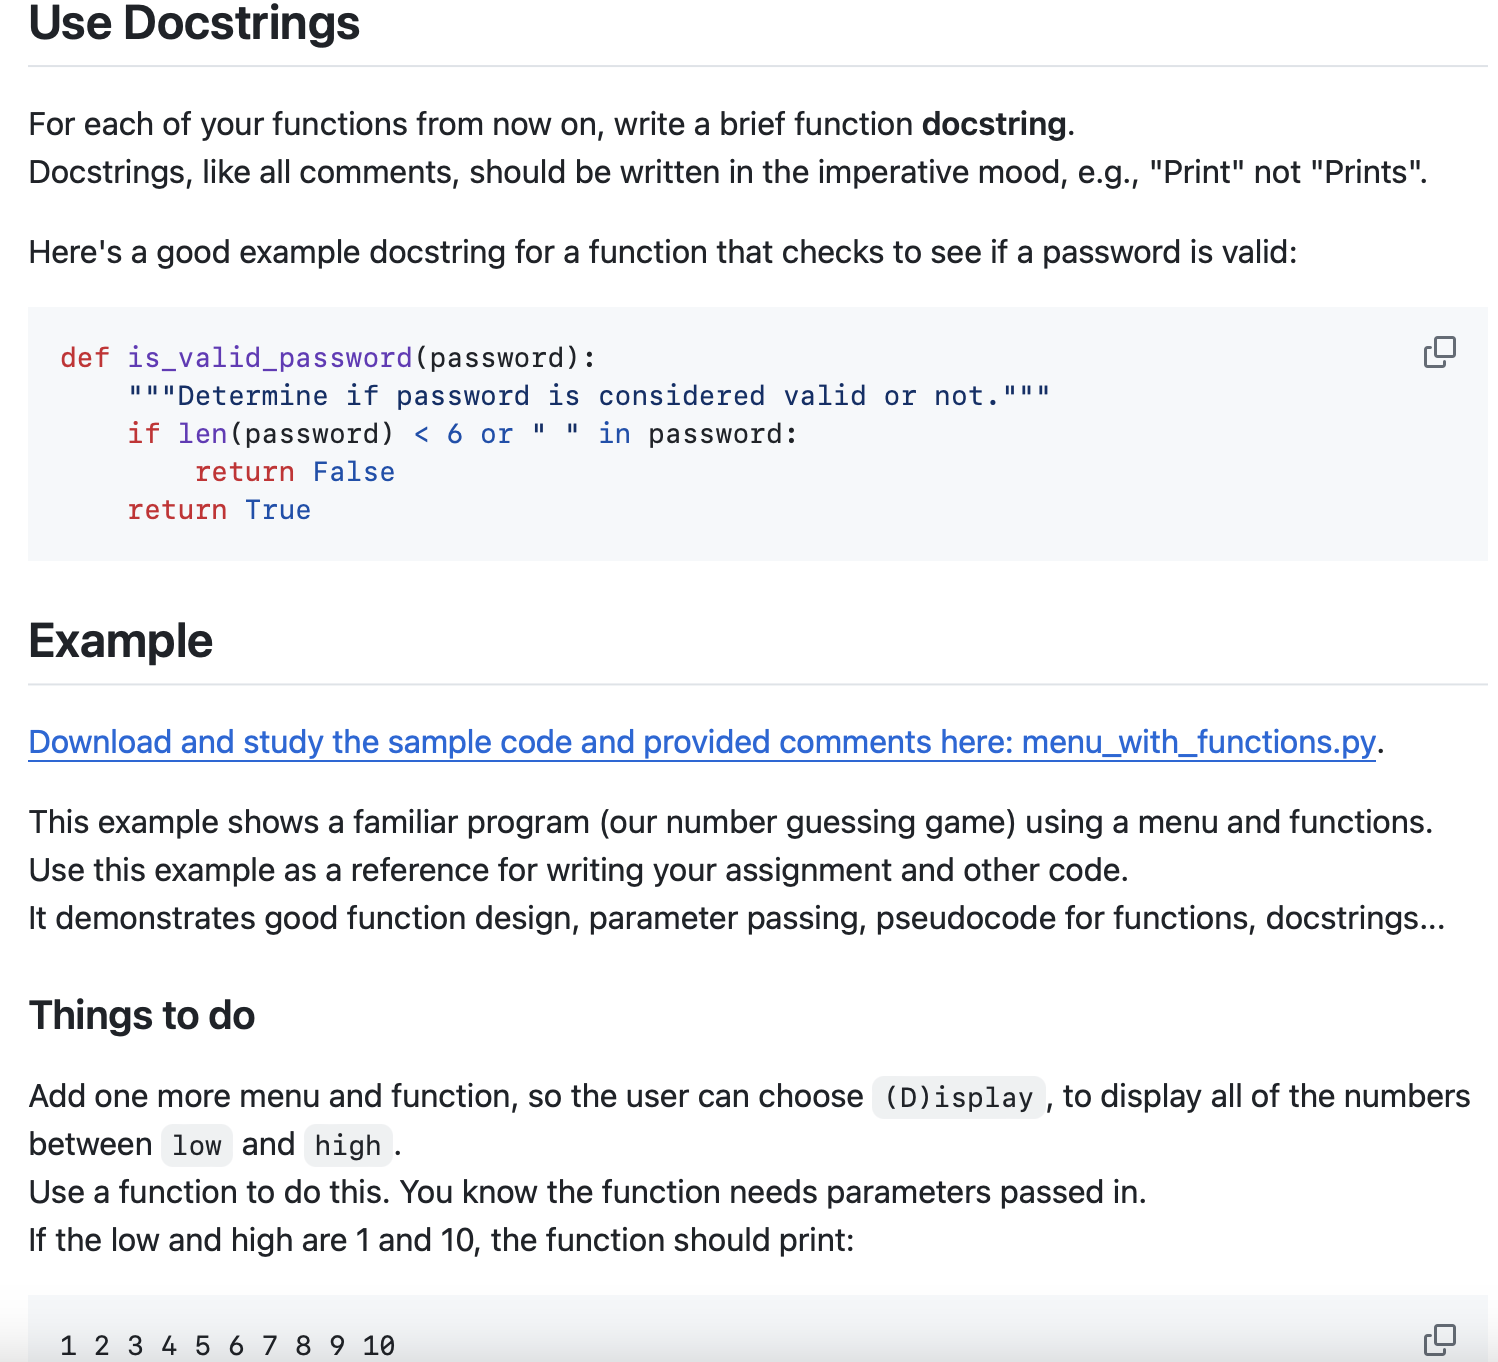
Task: Click the line 'Use this example as a reference'
Action: pos(579,870)
